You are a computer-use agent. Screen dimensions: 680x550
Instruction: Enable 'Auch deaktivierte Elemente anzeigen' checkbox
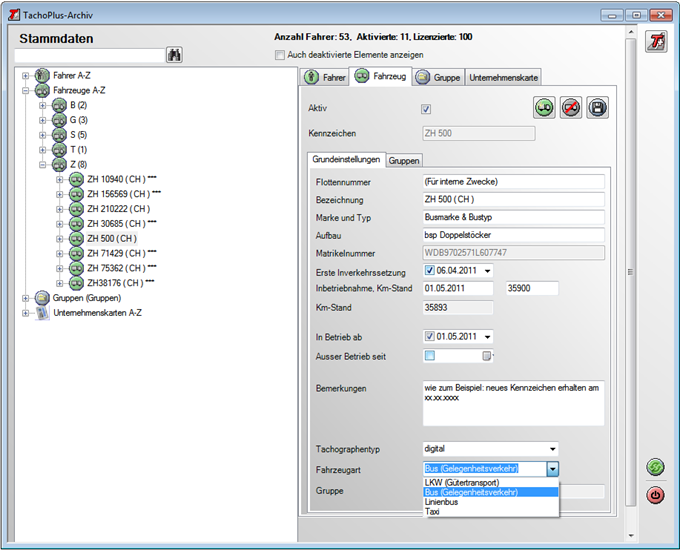[x=280, y=55]
